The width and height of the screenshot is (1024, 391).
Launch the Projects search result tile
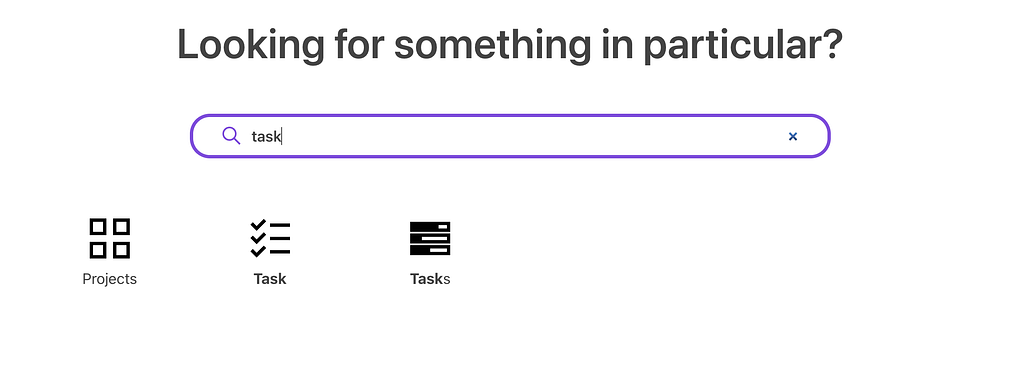[110, 252]
